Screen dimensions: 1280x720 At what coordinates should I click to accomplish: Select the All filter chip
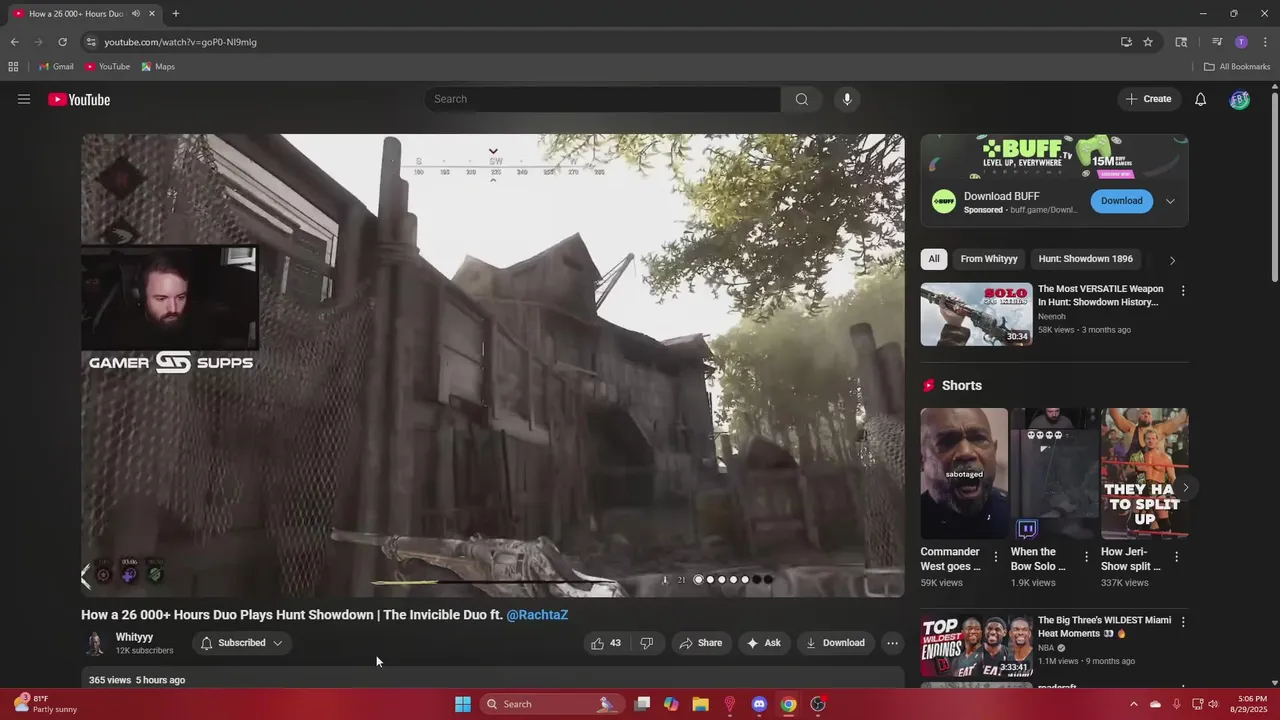(x=934, y=259)
